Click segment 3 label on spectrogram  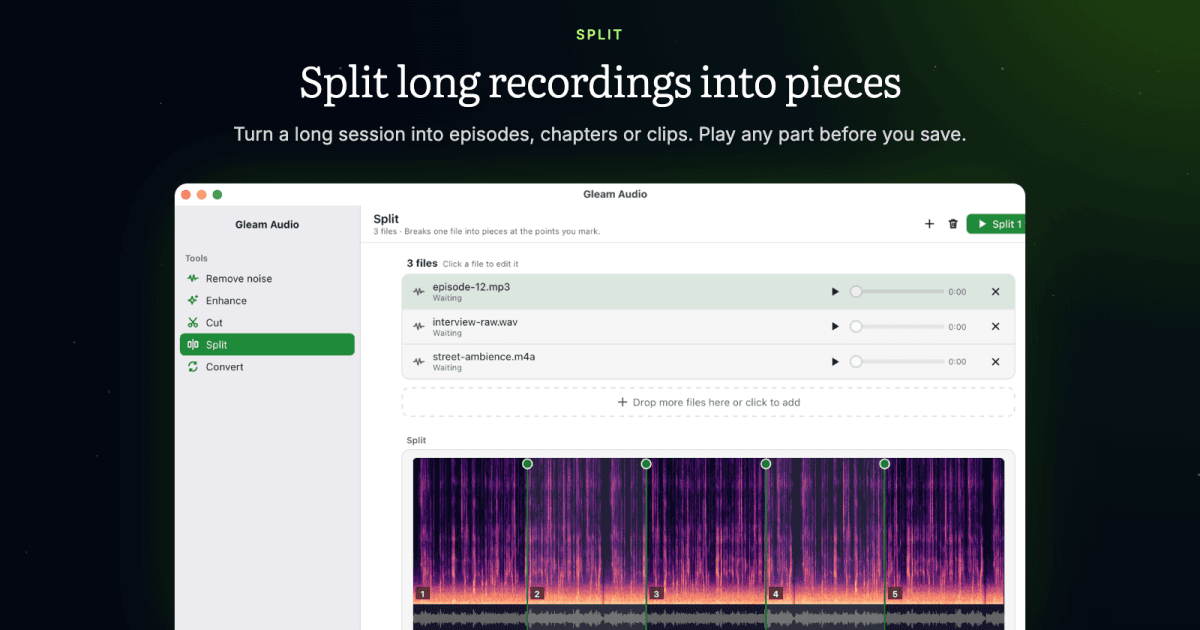tap(656, 594)
